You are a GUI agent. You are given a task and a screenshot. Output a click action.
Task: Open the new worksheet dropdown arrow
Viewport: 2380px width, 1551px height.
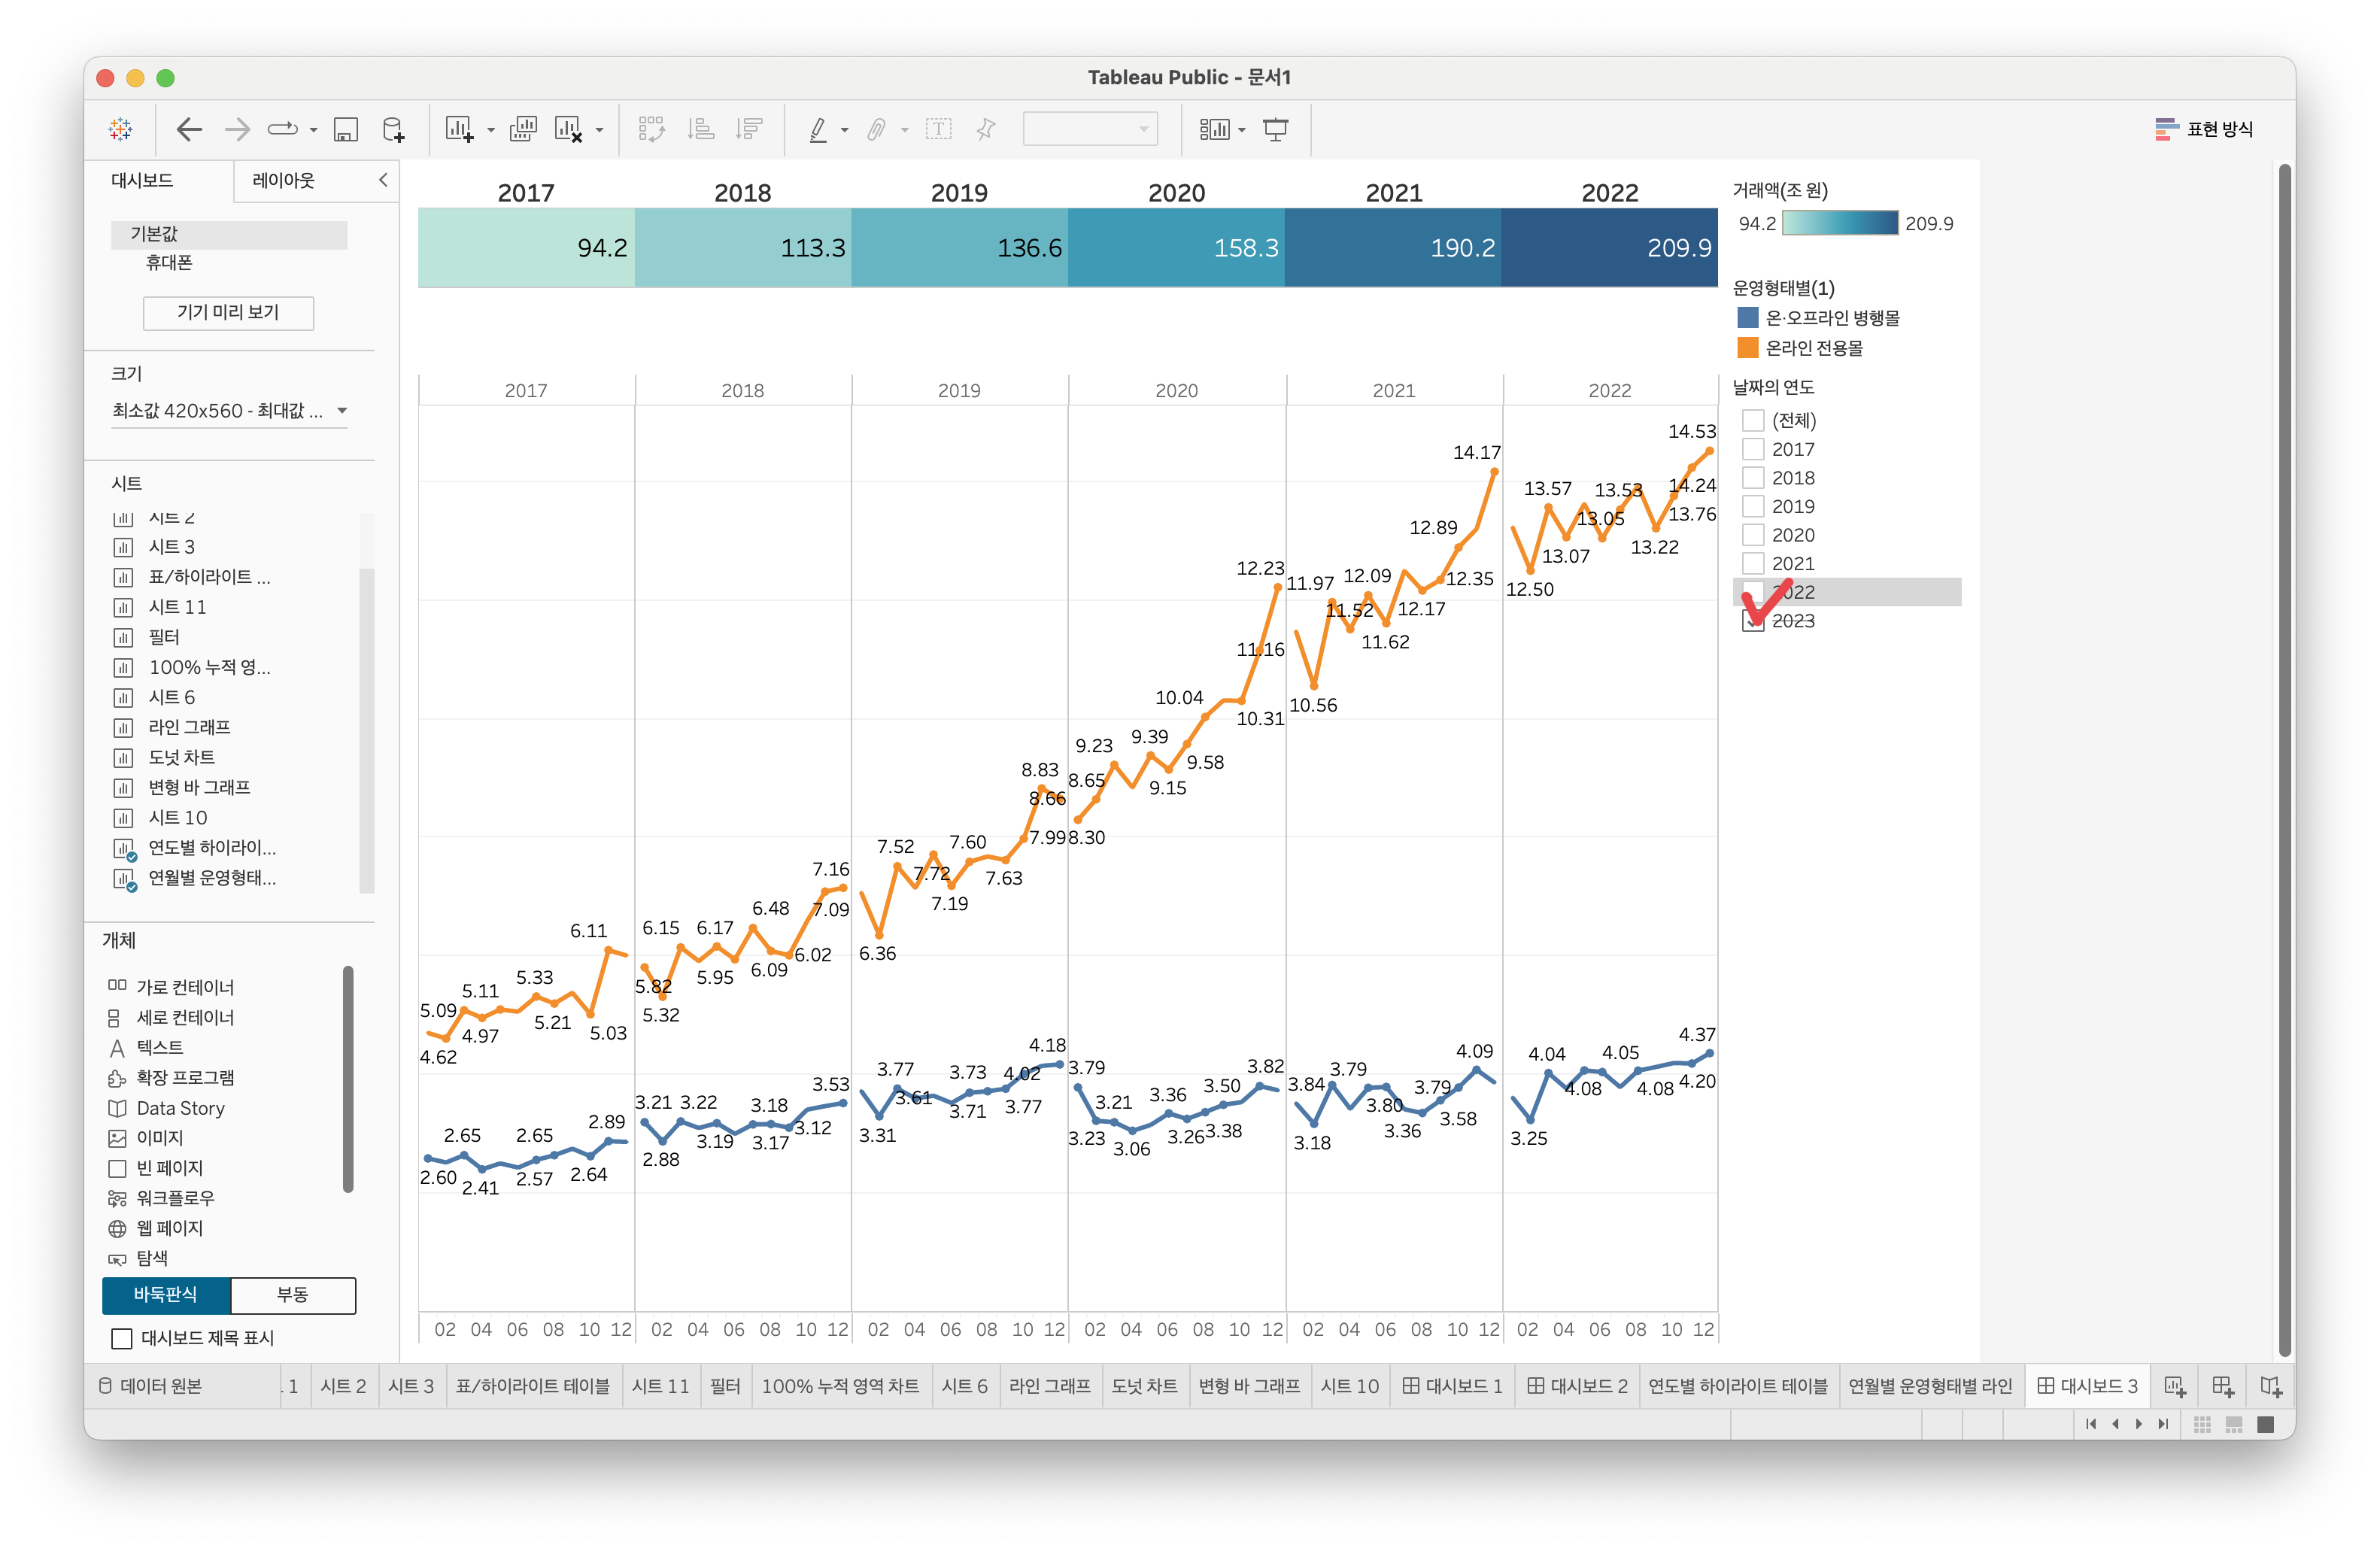pos(490,130)
